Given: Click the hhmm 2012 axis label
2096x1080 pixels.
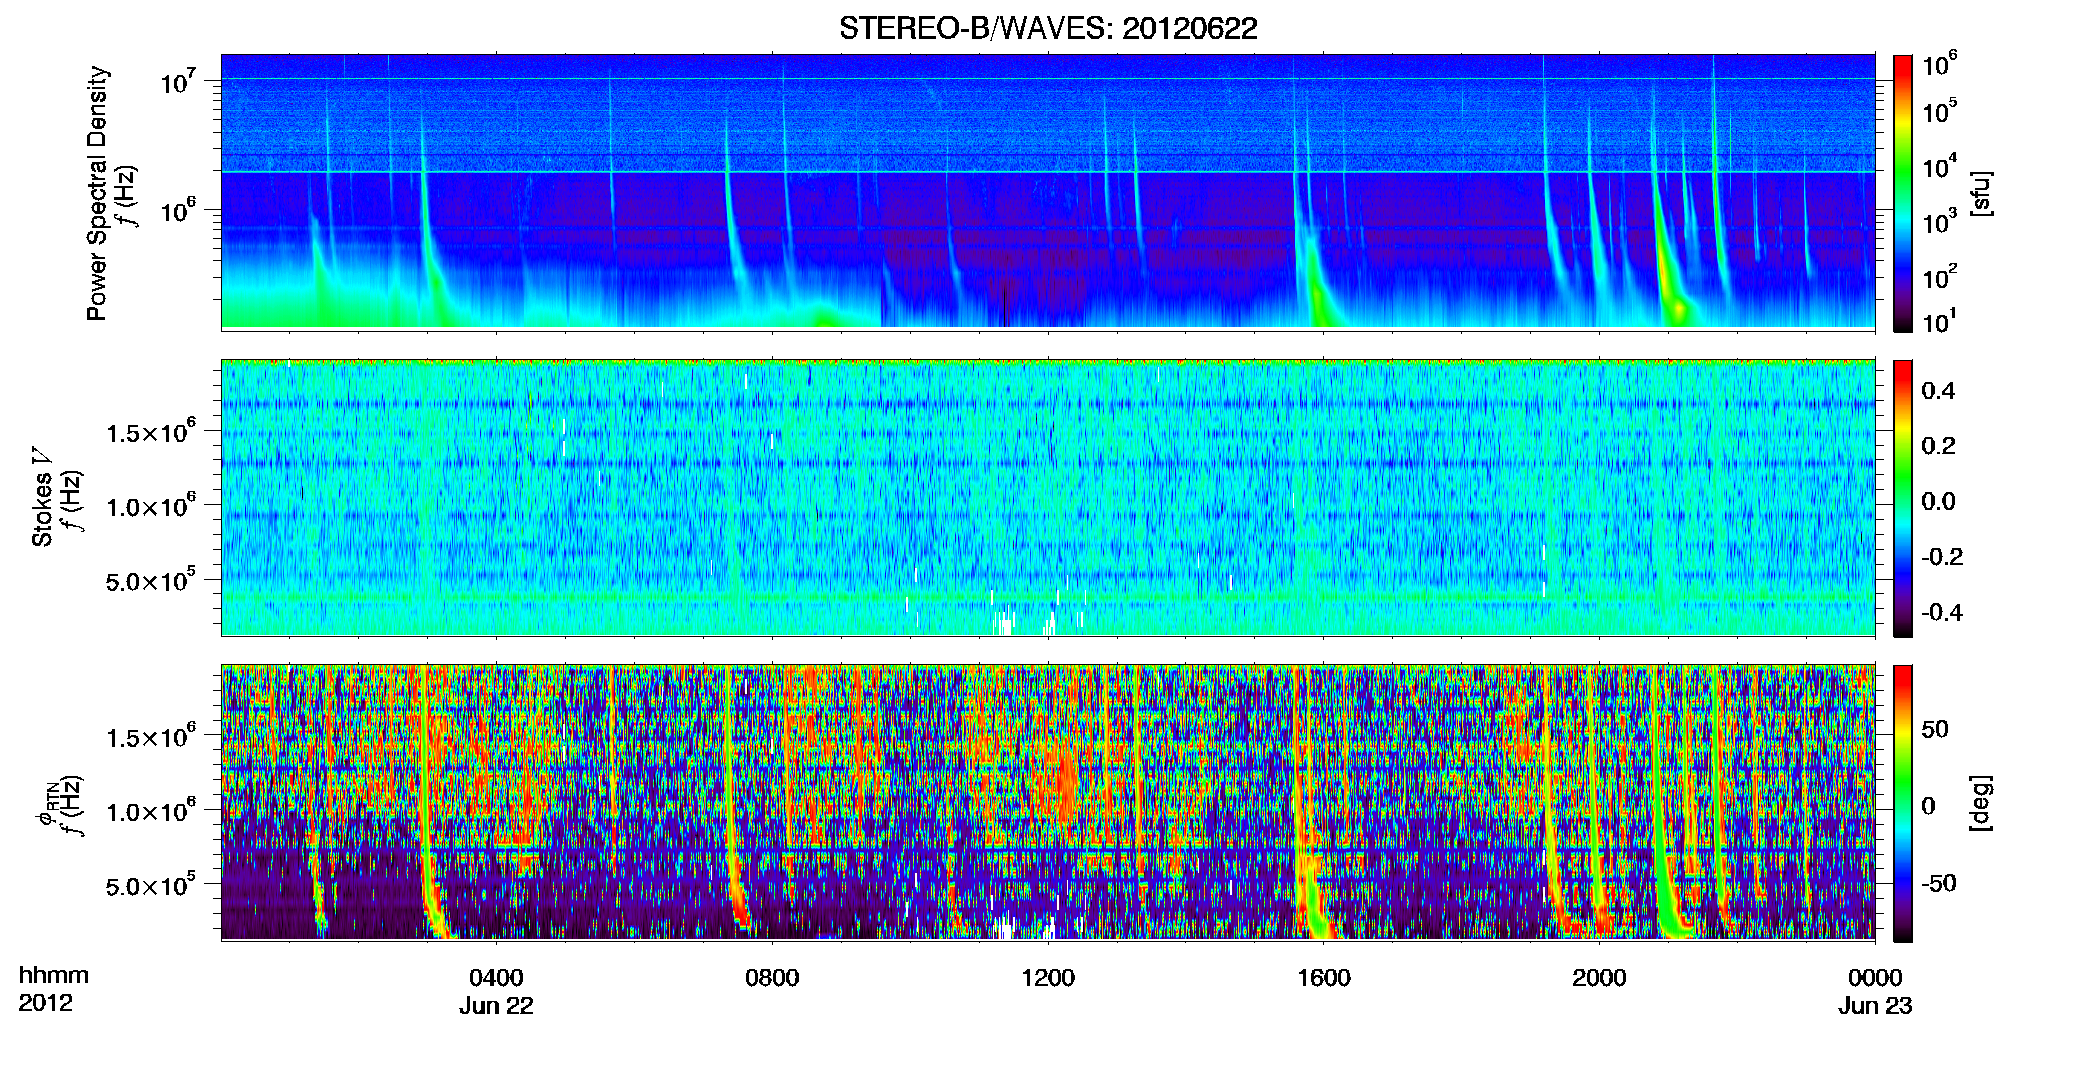Looking at the screenshot, I should [x=53, y=989].
